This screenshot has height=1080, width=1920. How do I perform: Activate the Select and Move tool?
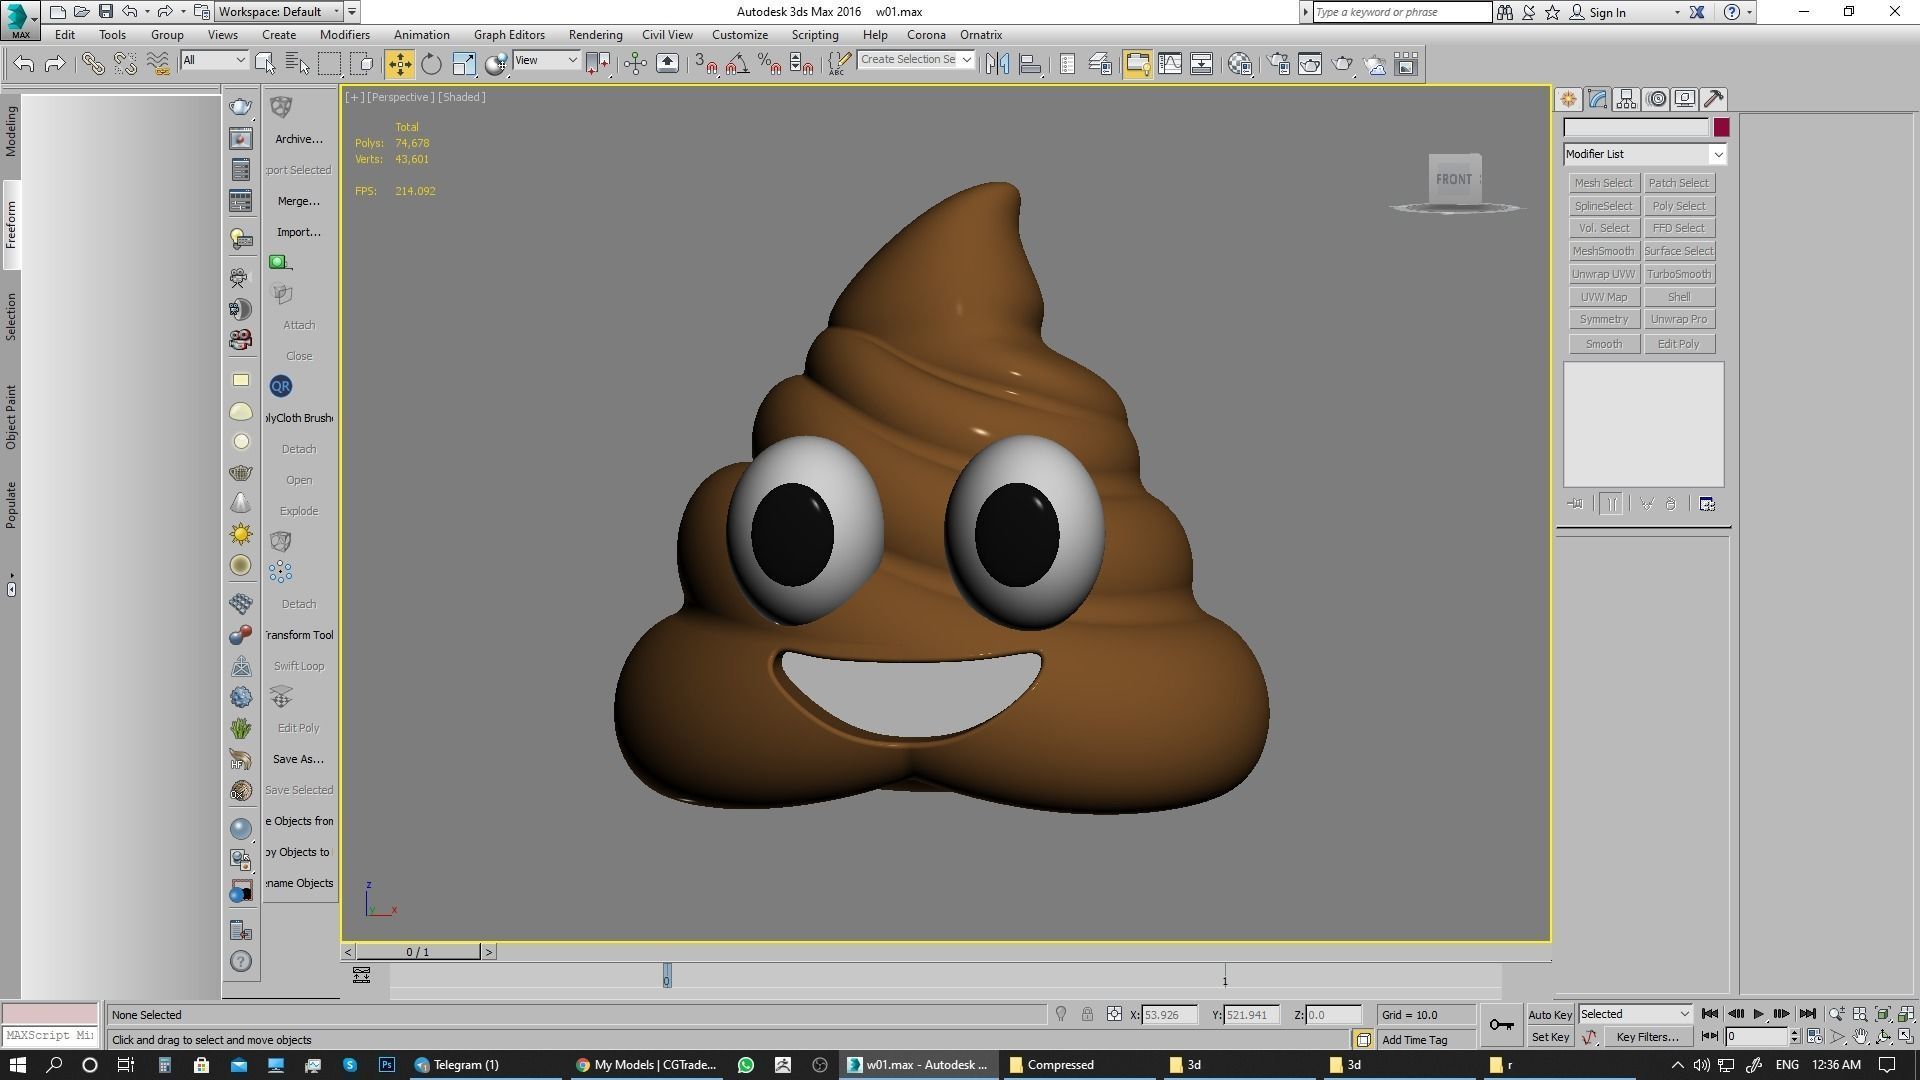point(399,64)
